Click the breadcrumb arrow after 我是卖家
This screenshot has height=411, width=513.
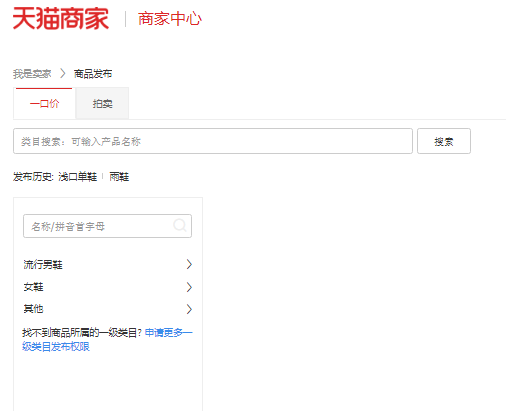[63, 74]
